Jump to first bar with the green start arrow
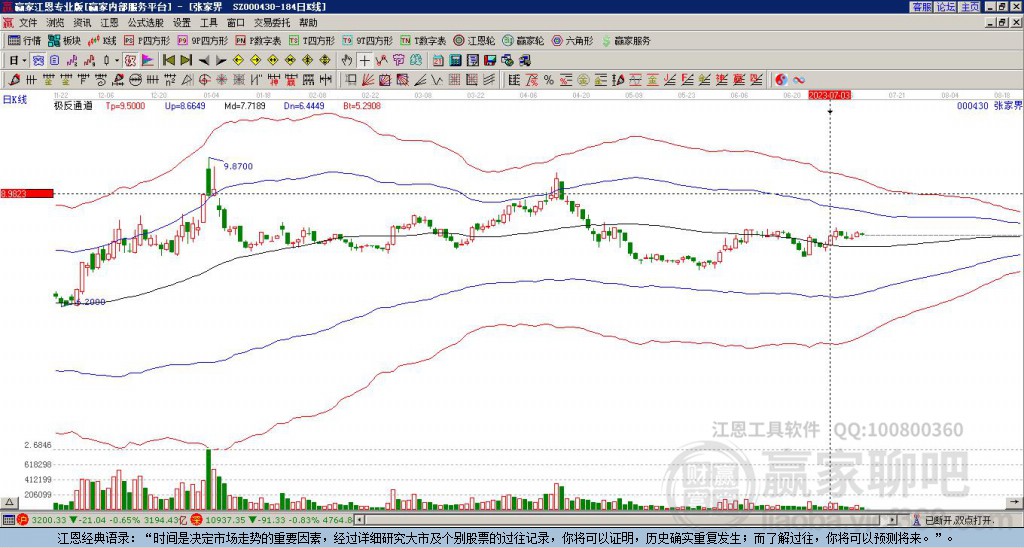 (x=168, y=61)
